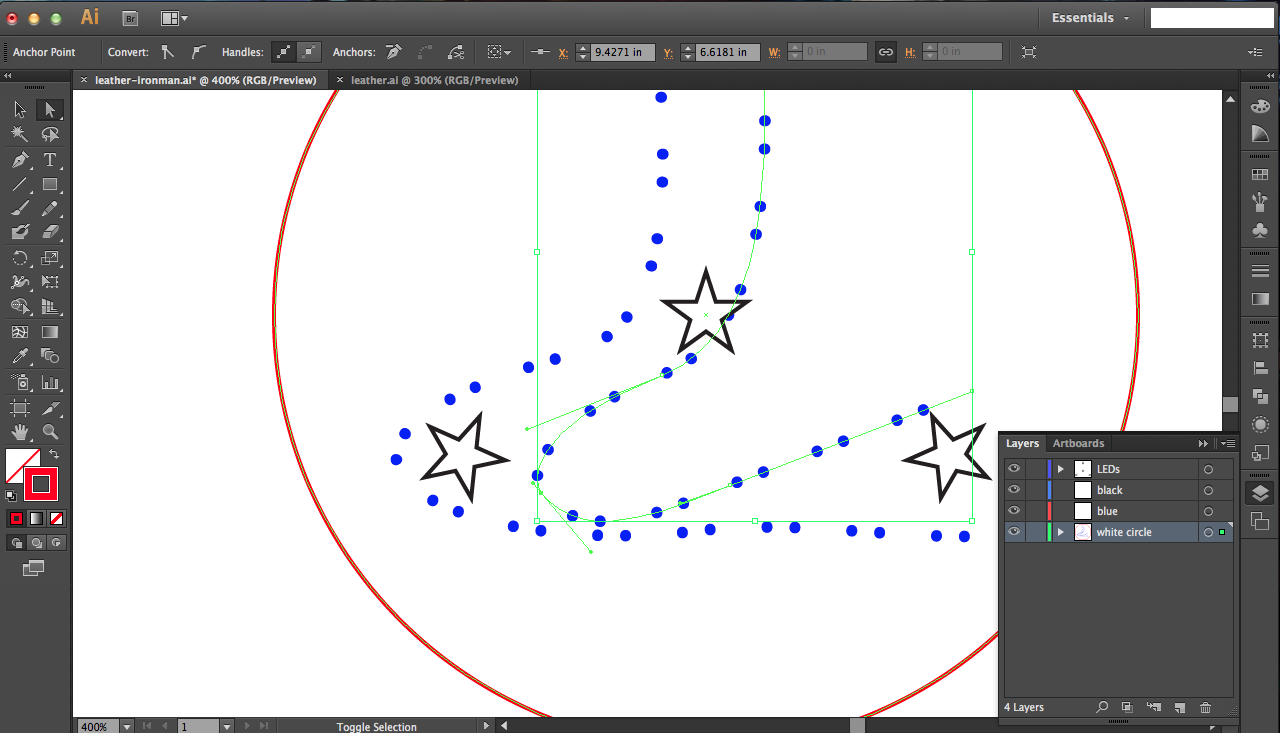Make a clipping mask in Layers panel

[1127, 707]
